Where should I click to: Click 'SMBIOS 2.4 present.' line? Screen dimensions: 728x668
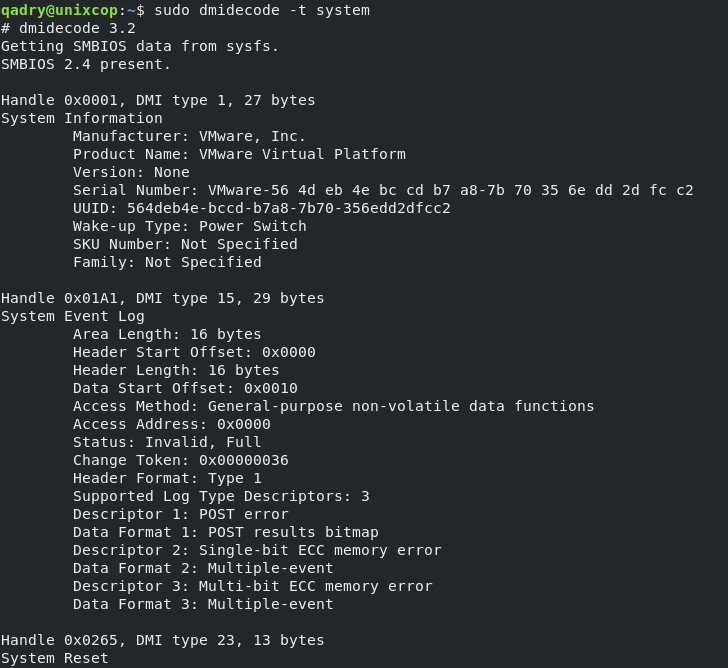point(86,64)
